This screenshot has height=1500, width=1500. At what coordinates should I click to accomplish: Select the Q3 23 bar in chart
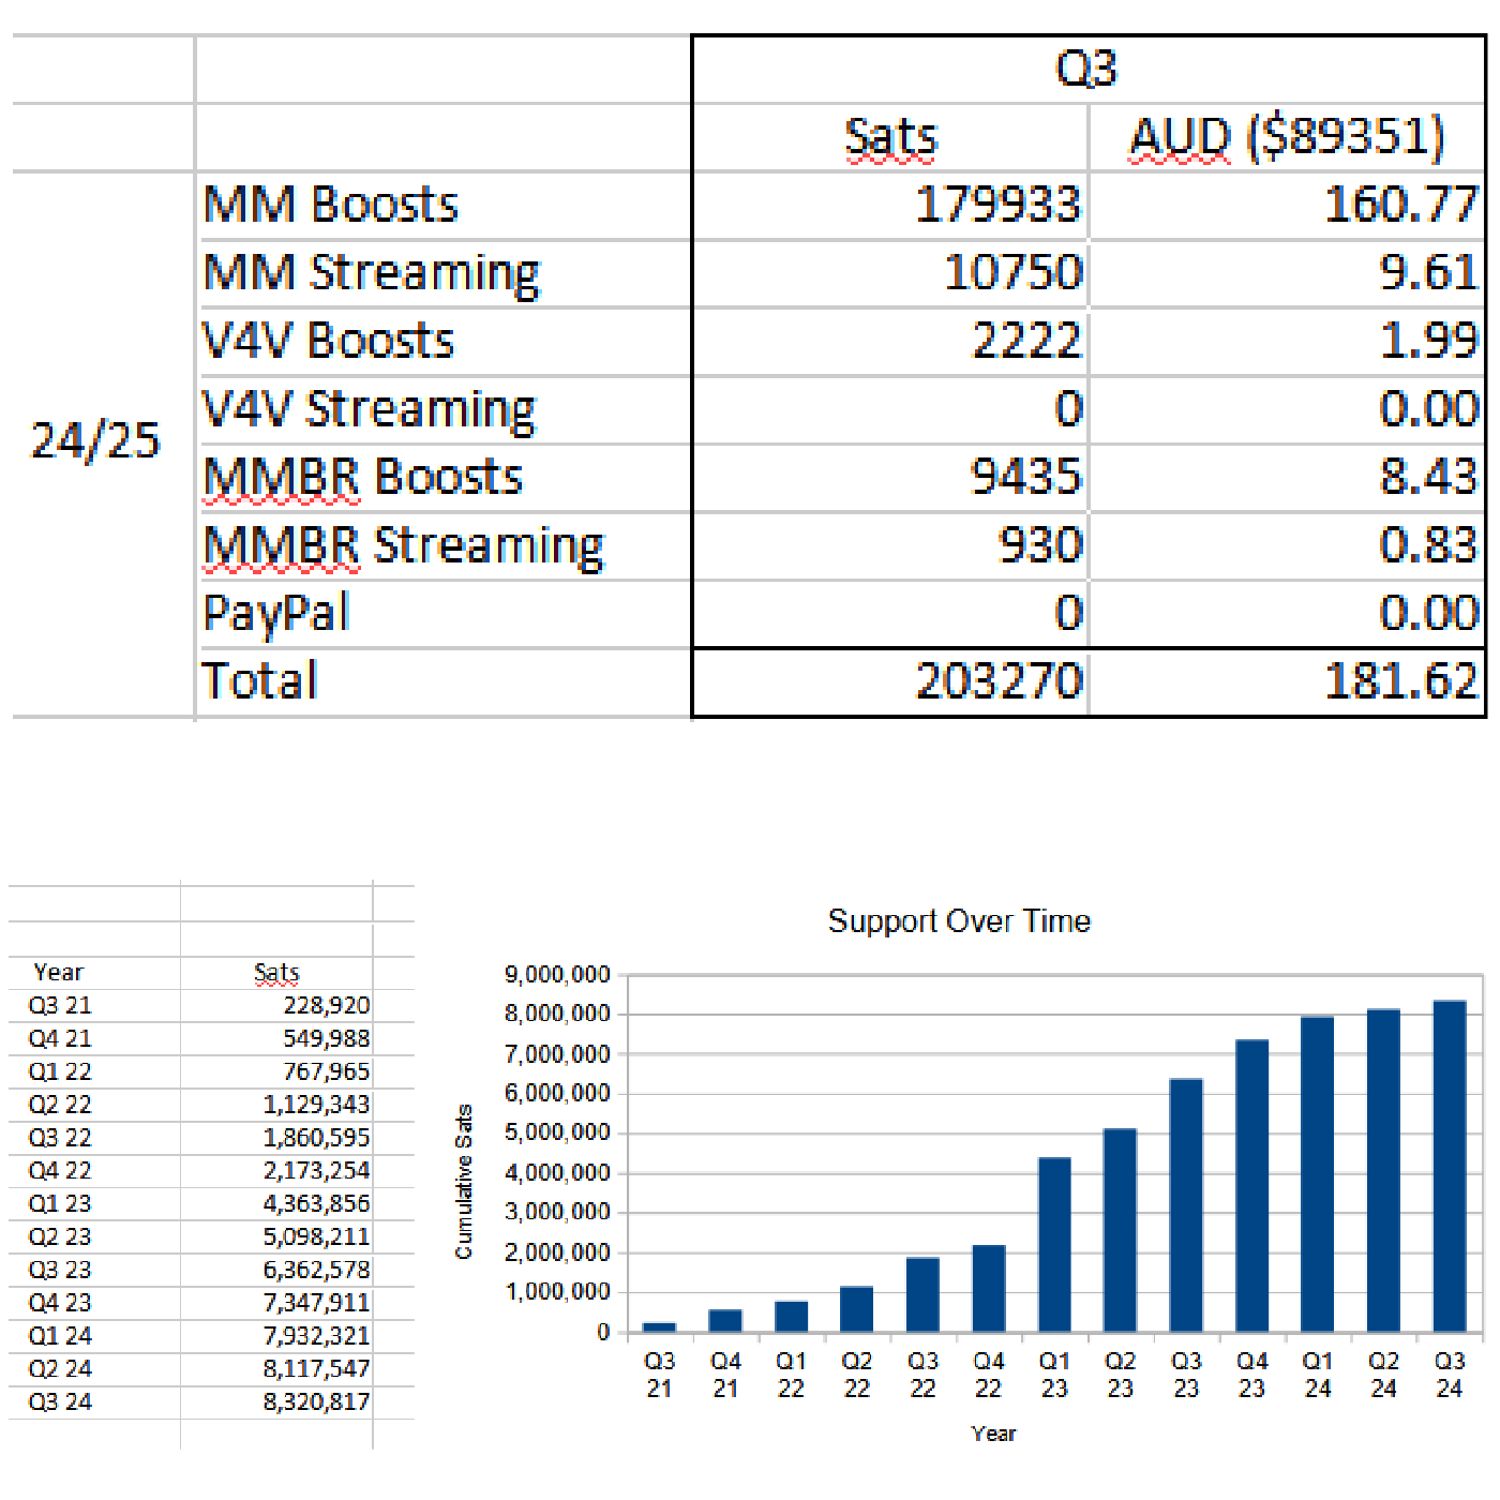coord(1186,1205)
